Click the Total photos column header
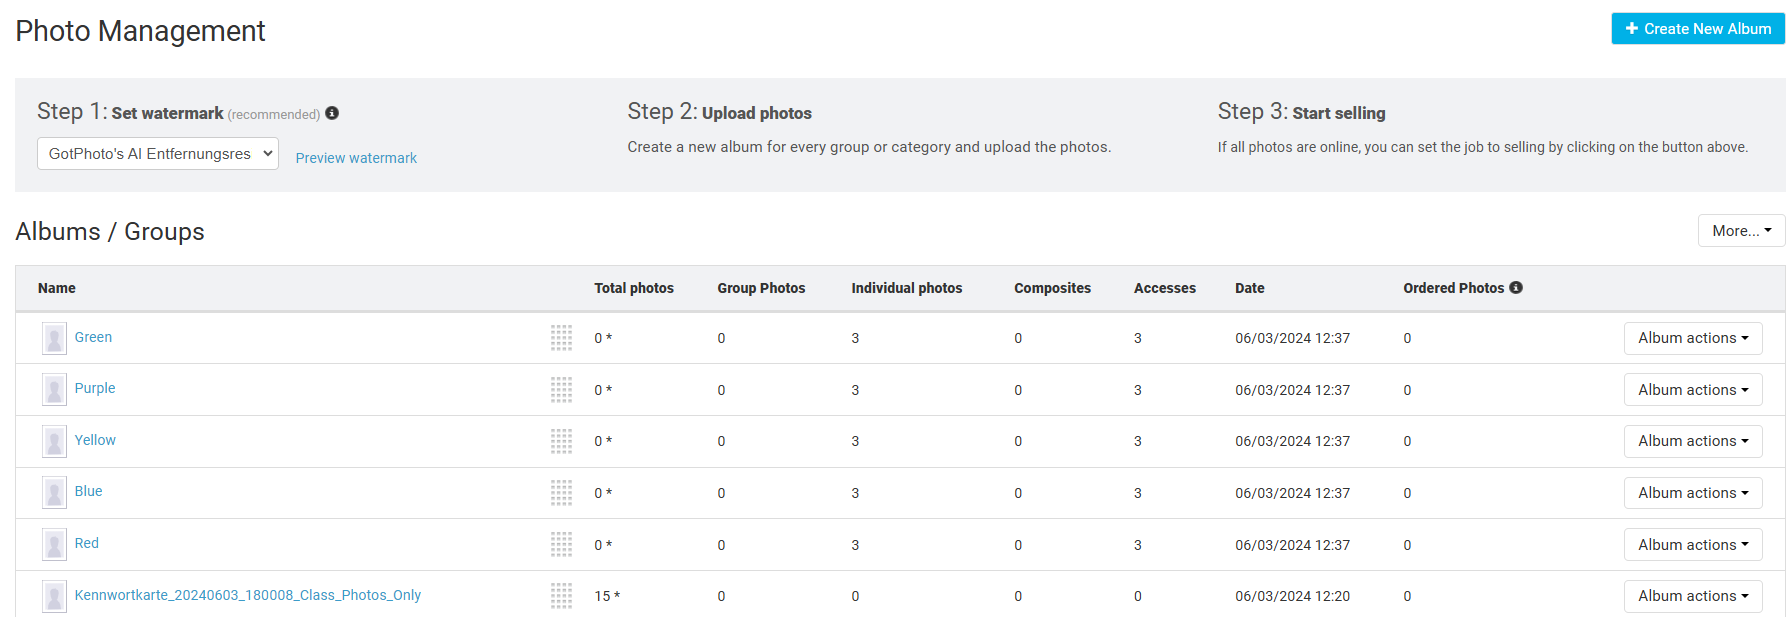This screenshot has width=1791, height=617. pos(634,288)
